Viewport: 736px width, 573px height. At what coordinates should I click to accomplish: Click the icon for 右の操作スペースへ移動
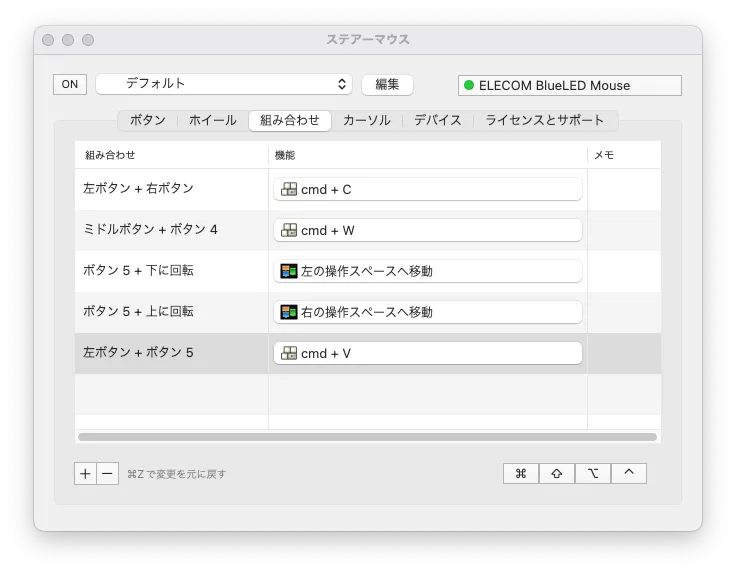(289, 312)
